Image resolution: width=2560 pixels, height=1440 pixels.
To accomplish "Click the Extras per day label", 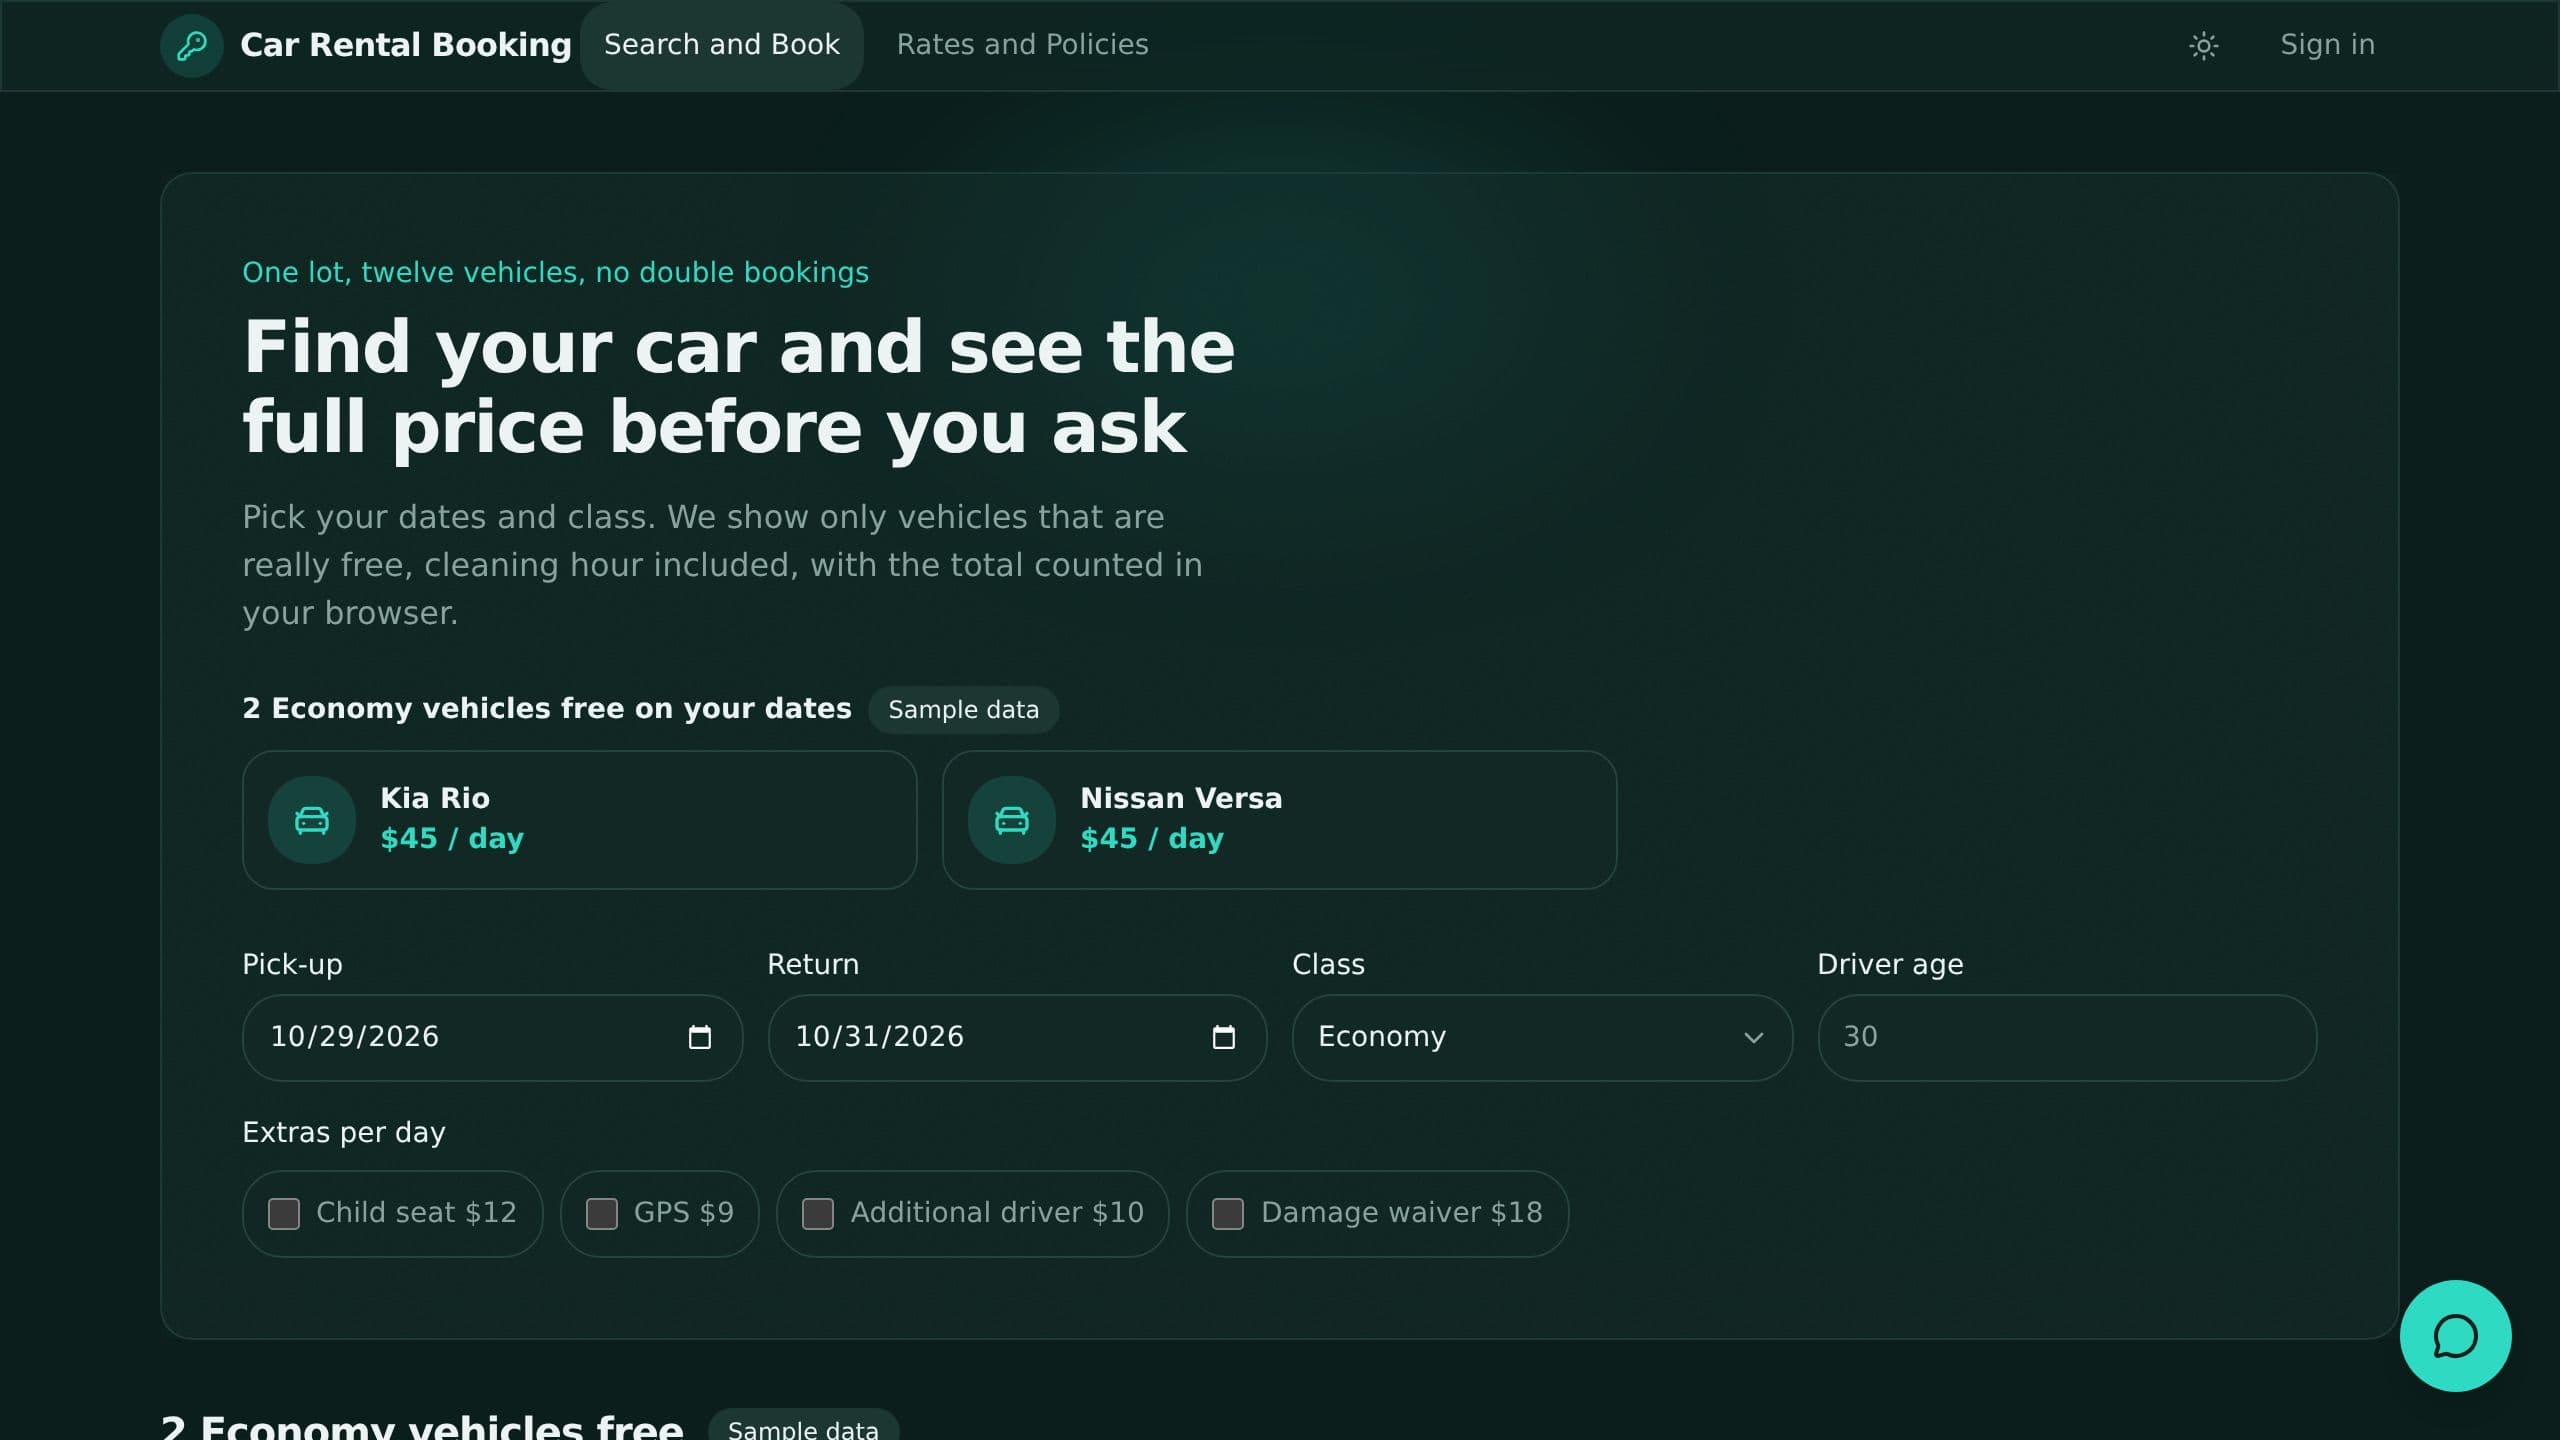I will point(344,1132).
